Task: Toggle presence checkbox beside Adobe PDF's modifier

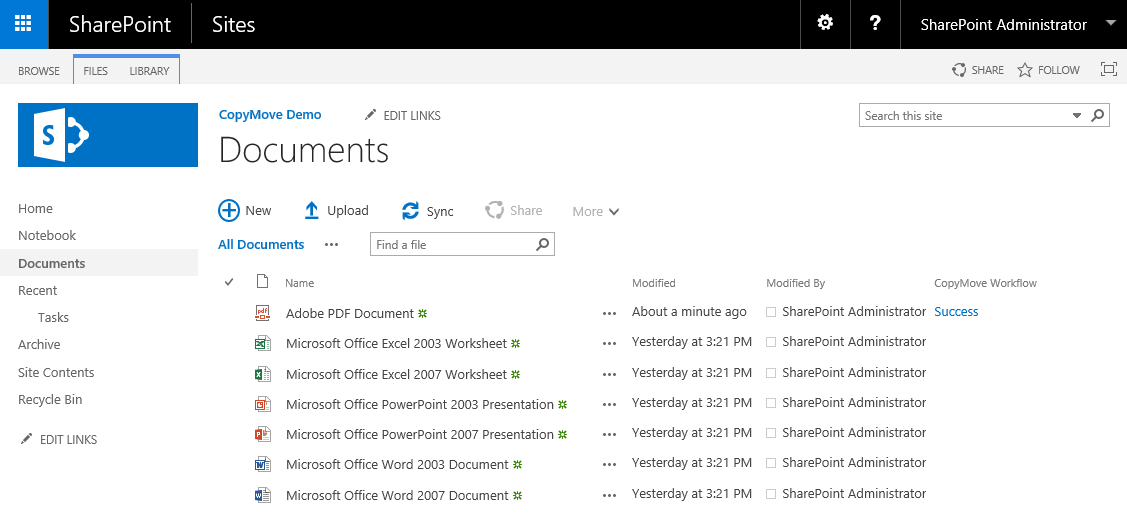Action: point(771,312)
